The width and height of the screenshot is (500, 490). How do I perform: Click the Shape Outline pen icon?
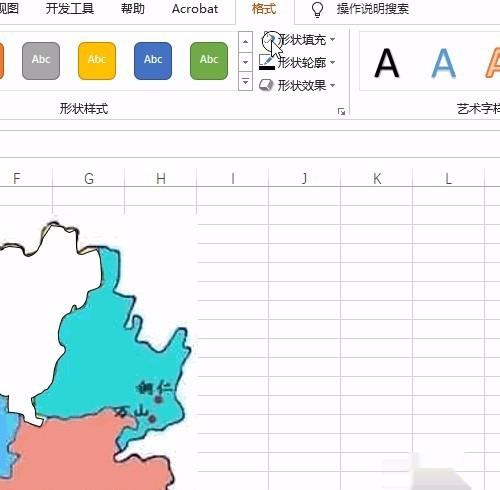tap(267, 62)
